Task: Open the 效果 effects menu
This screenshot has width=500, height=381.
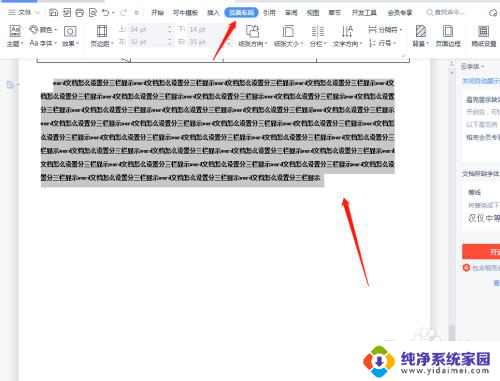Action: pos(70,36)
